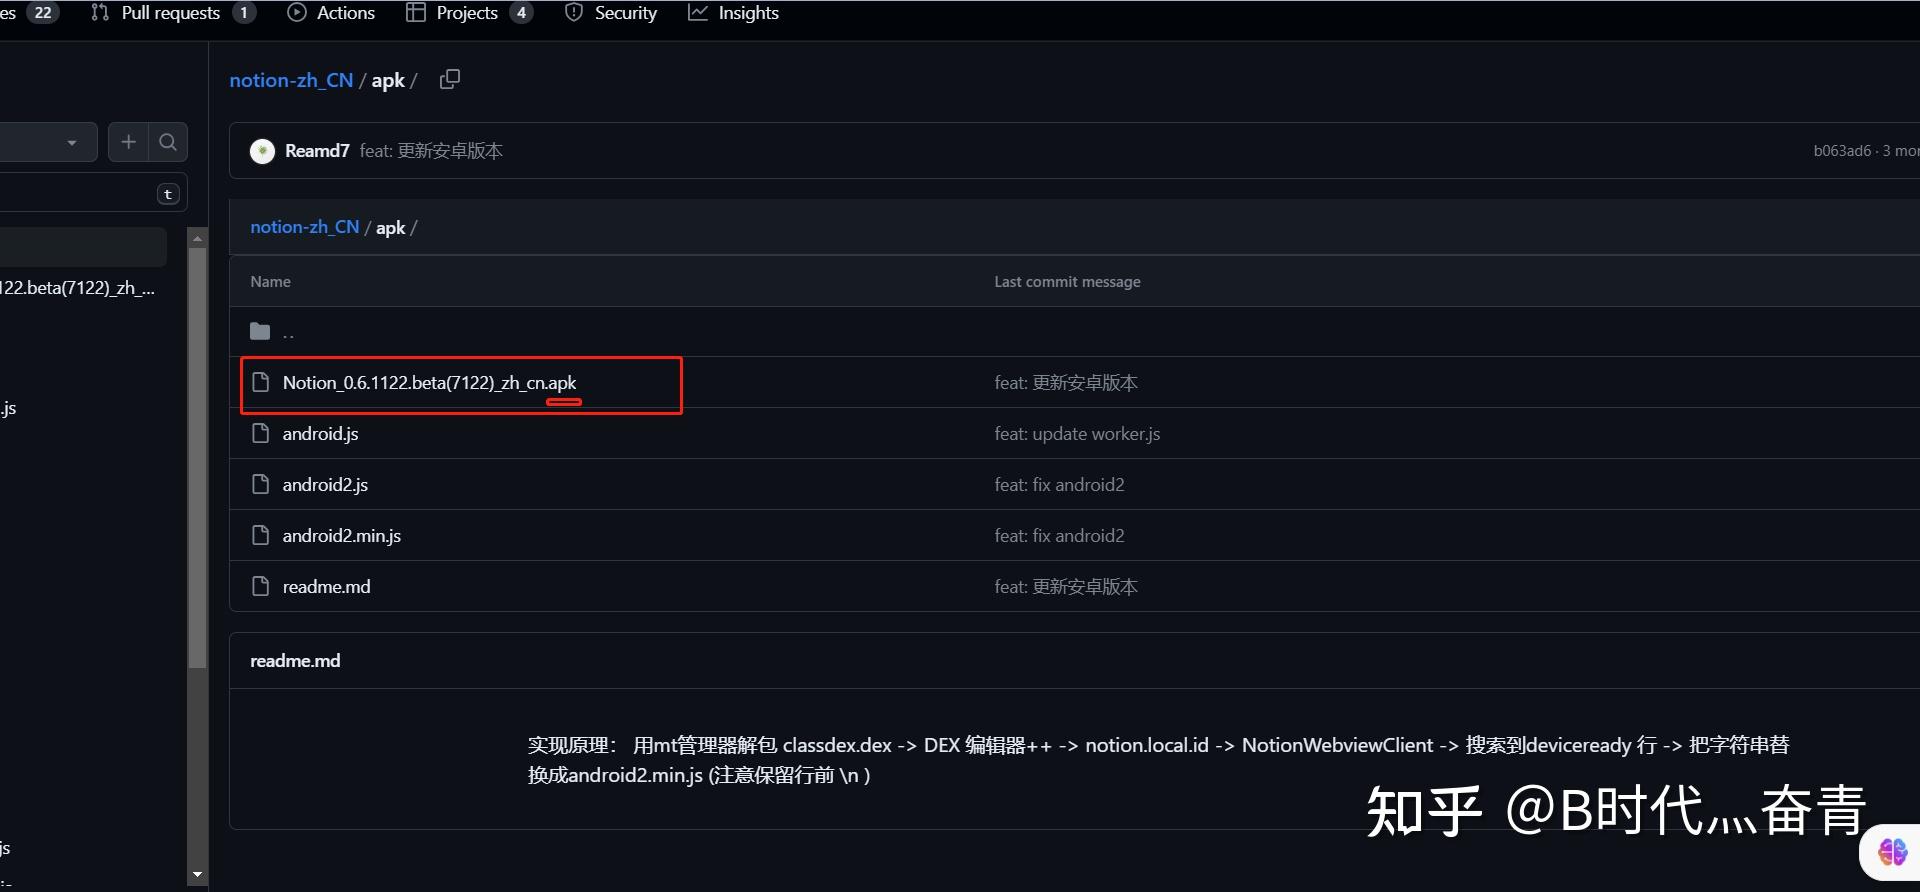Click the Projects table icon

click(416, 13)
